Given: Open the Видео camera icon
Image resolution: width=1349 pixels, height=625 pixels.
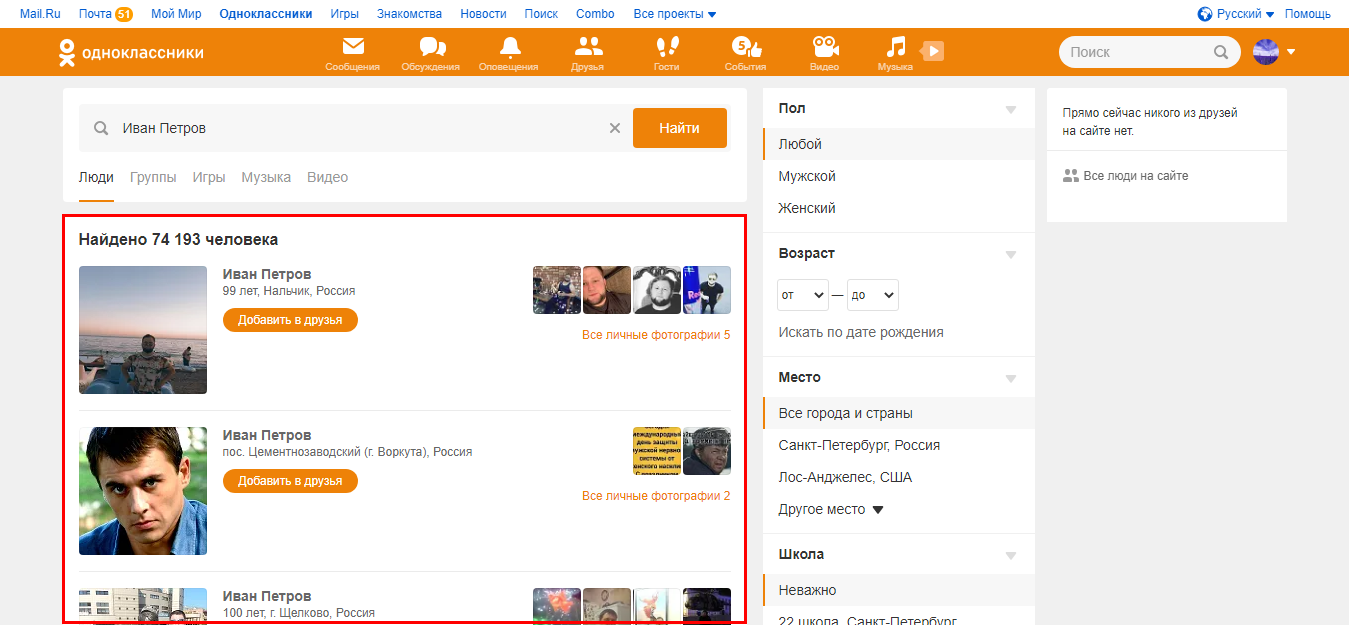Looking at the screenshot, I should (824, 53).
